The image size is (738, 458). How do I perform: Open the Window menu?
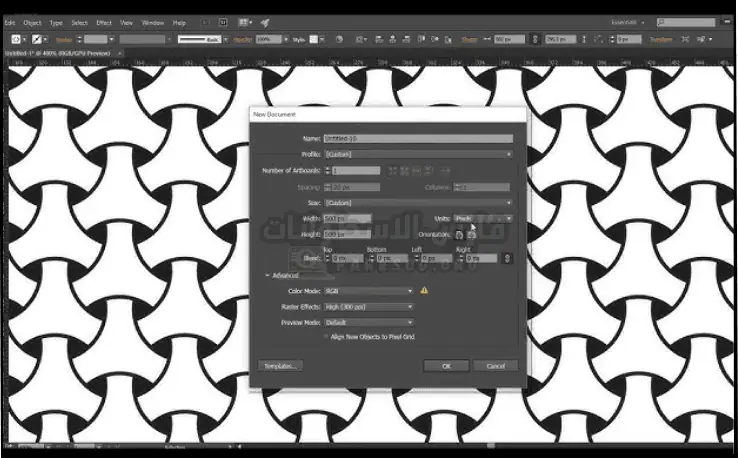coord(153,21)
